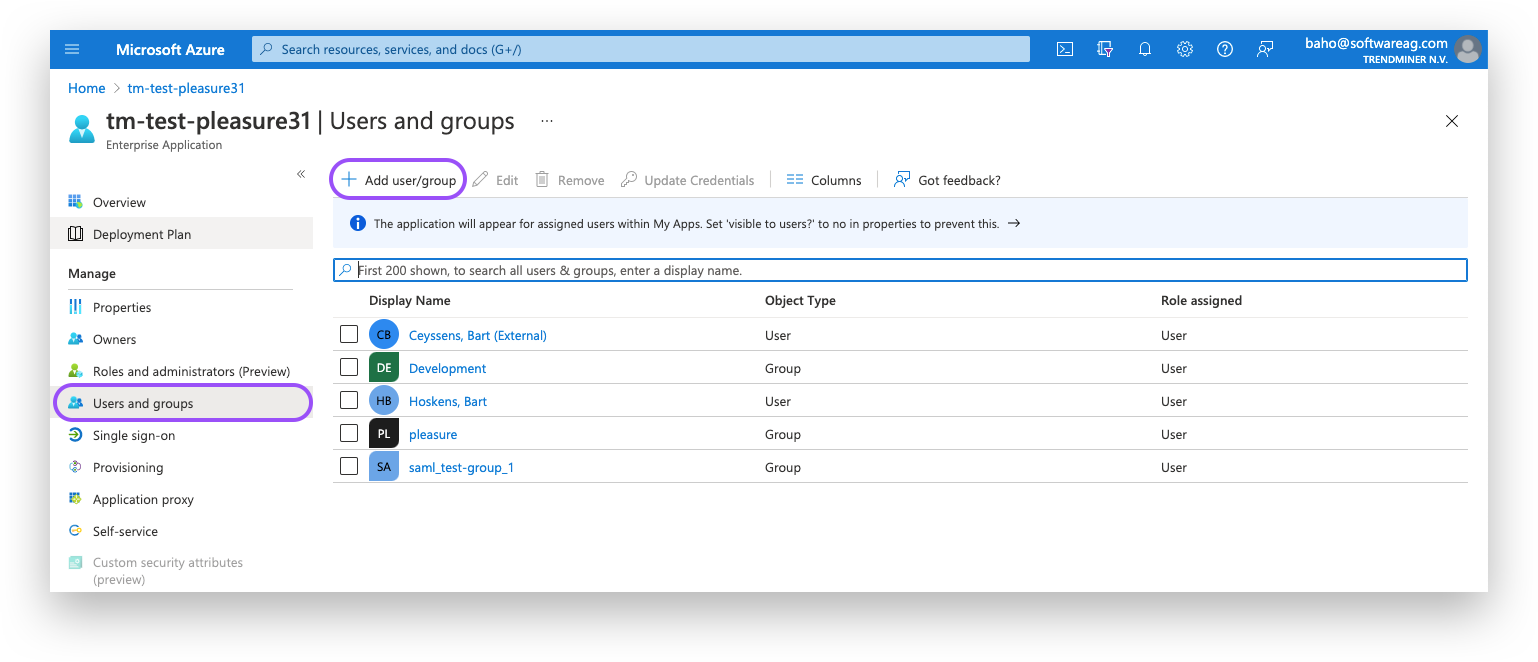Click the help question mark icon
The height and width of the screenshot is (662, 1538).
pyautogui.click(x=1225, y=49)
